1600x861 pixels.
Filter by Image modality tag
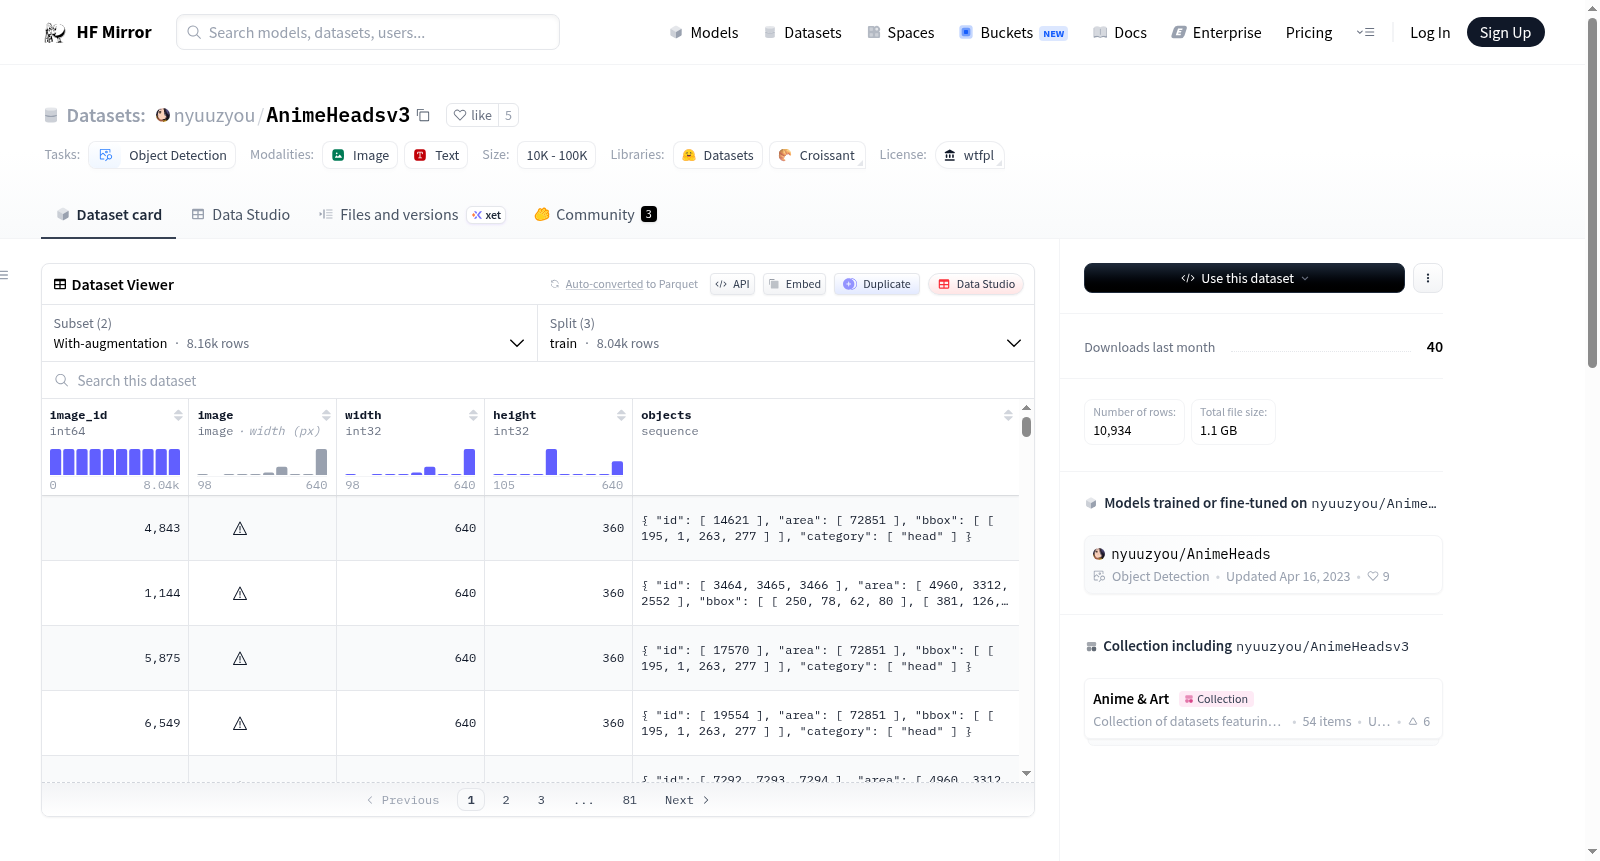360,155
